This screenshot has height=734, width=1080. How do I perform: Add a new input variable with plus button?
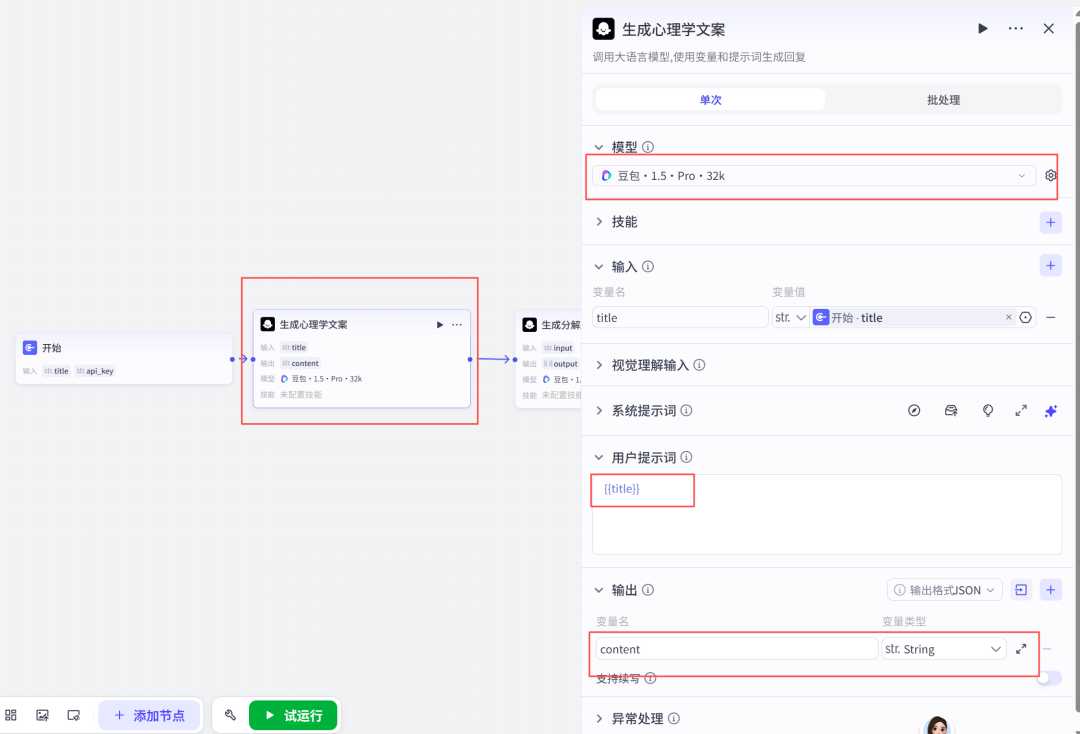click(1050, 265)
